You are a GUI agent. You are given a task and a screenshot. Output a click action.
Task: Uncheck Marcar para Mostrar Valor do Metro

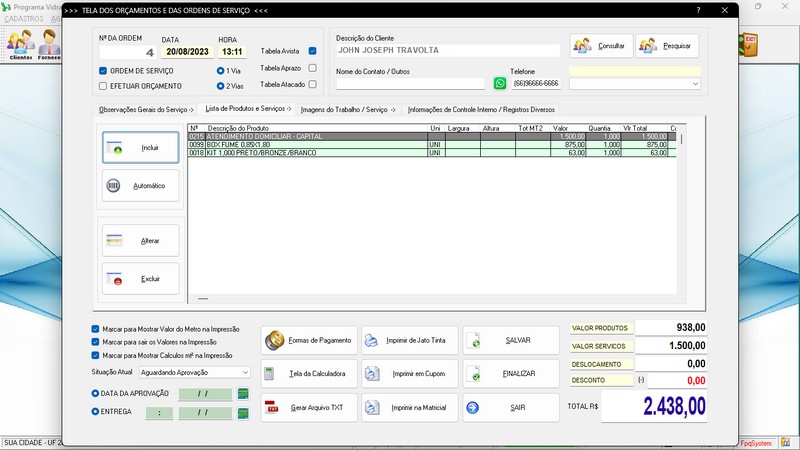95,328
